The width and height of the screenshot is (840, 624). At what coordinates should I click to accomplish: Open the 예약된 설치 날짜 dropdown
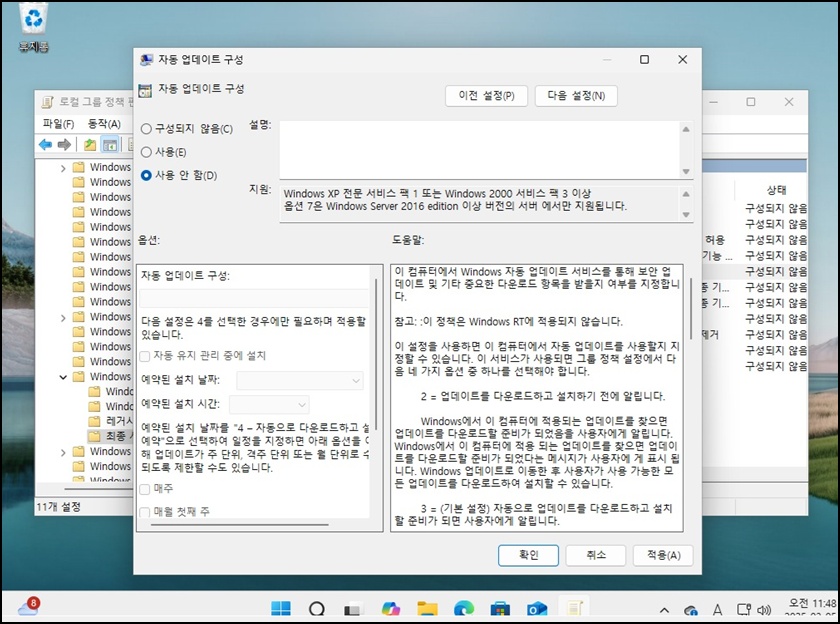click(300, 380)
